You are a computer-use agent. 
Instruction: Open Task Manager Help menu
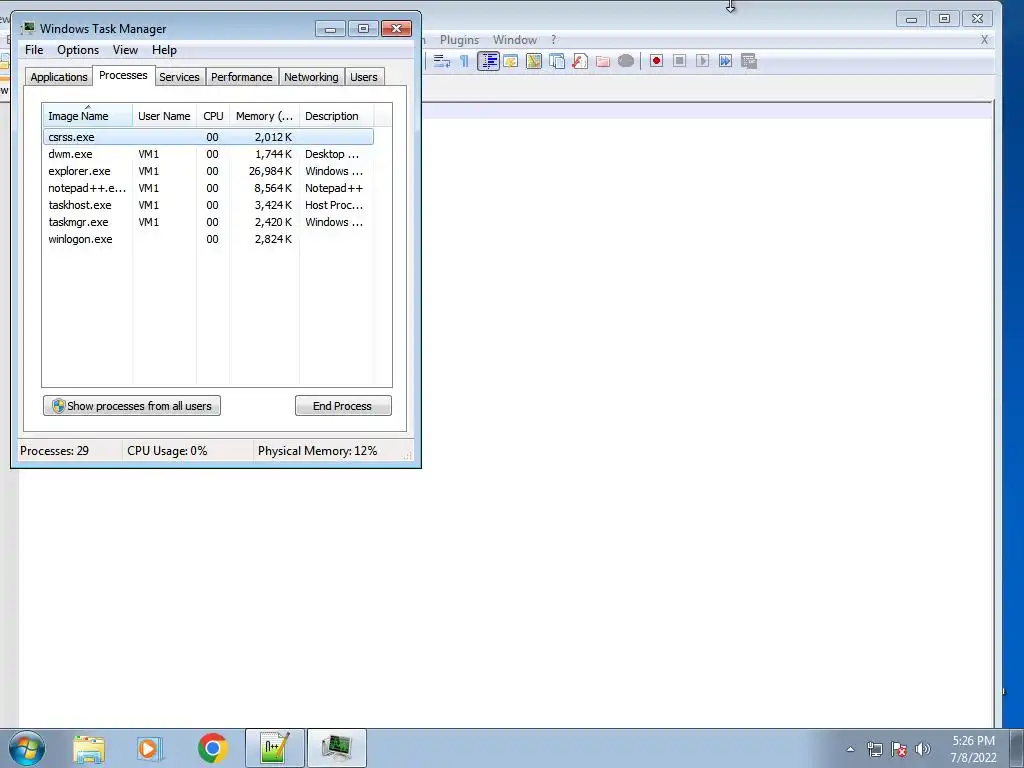click(164, 50)
